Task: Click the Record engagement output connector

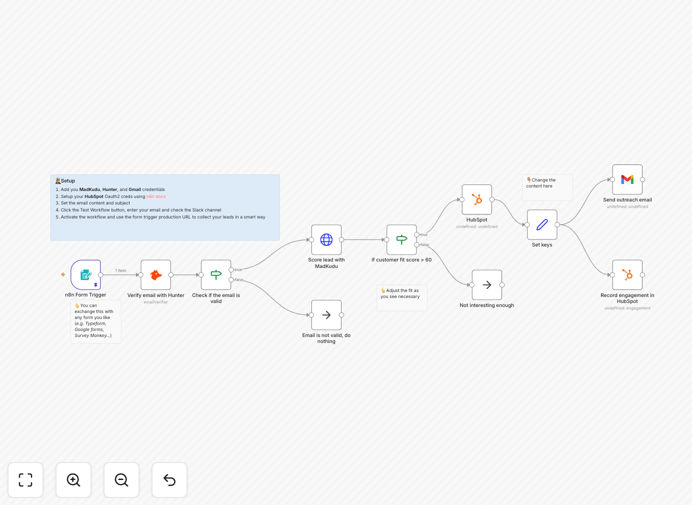Action: (x=643, y=275)
